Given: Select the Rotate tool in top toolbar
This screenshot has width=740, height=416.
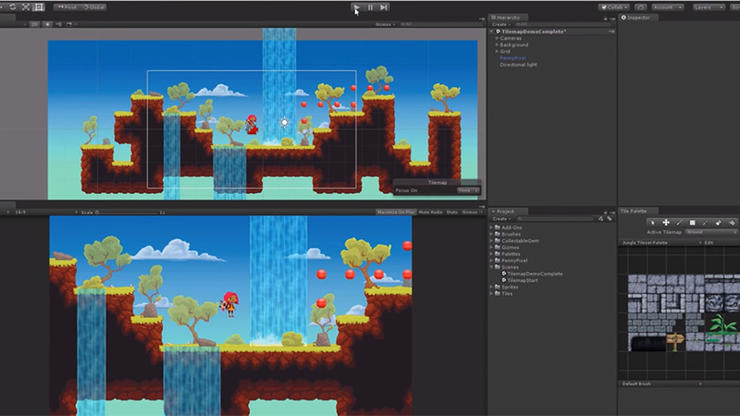Looking at the screenshot, I should click(x=13, y=7).
